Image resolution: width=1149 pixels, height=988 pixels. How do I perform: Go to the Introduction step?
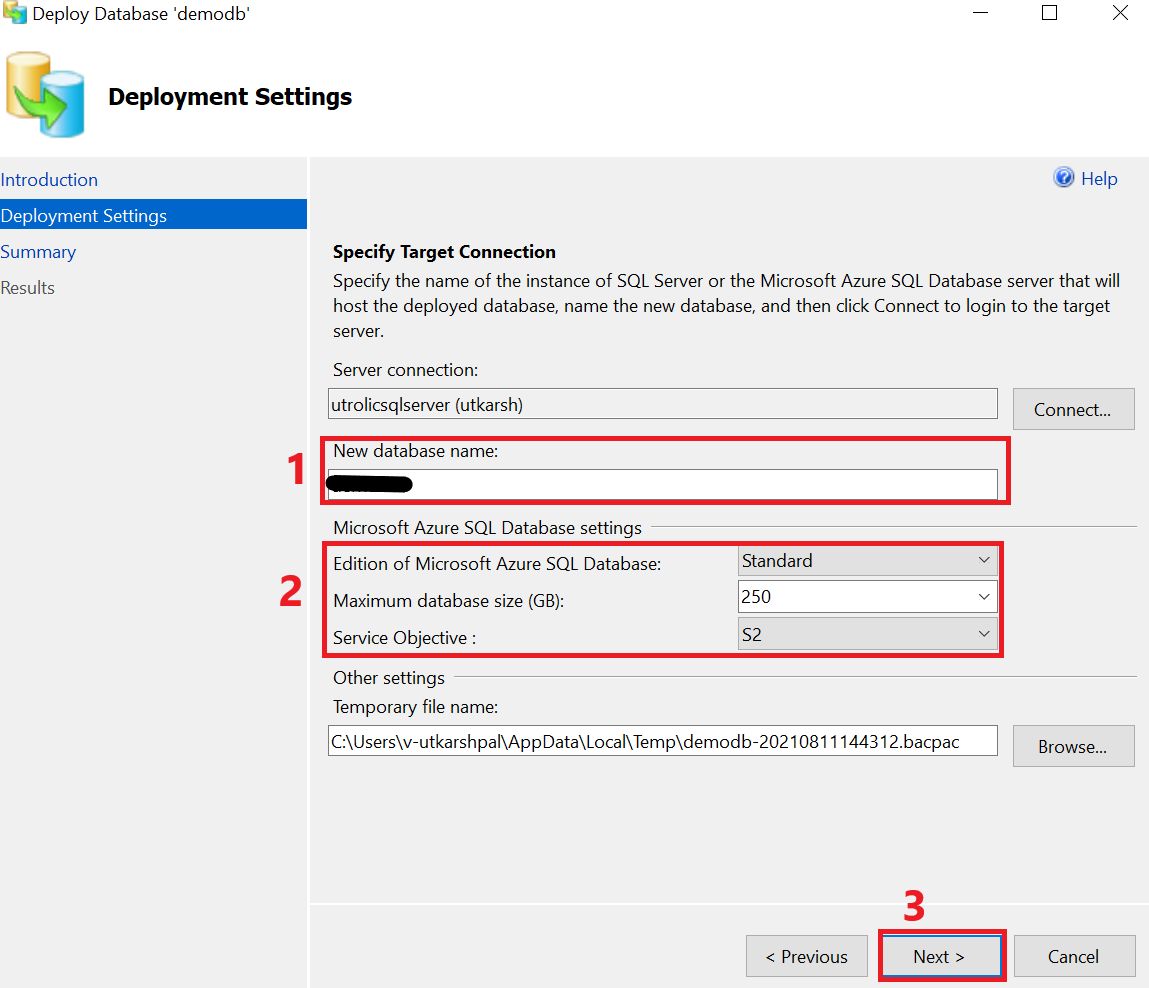pos(49,180)
